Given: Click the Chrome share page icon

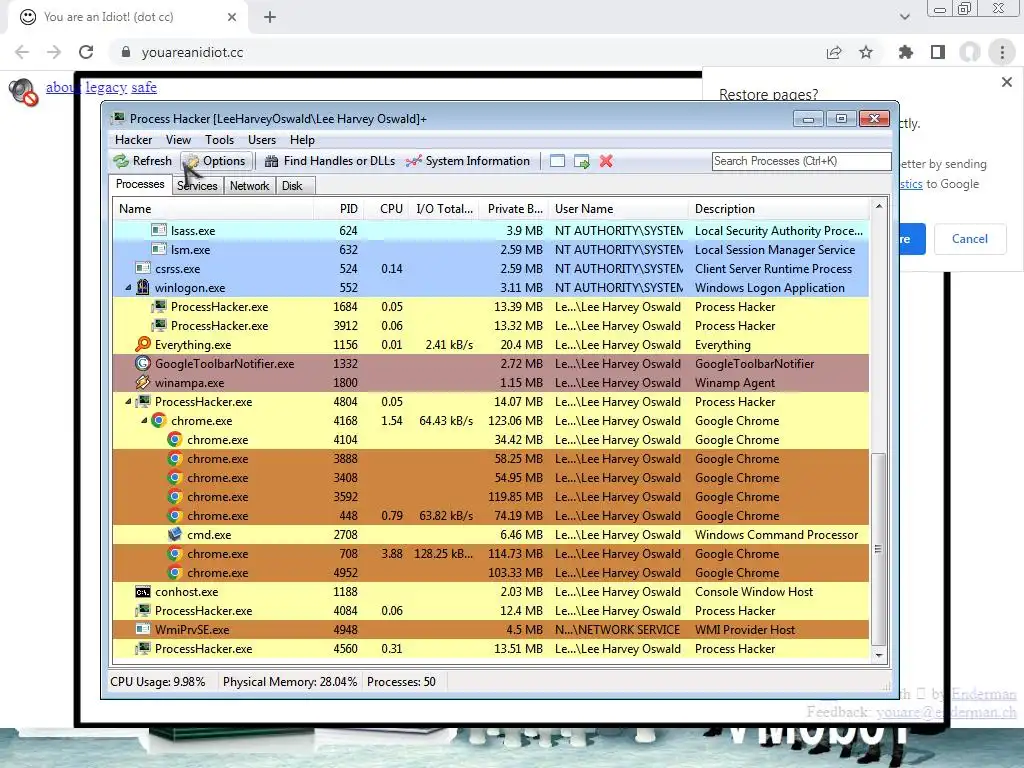Looking at the screenshot, I should [834, 52].
